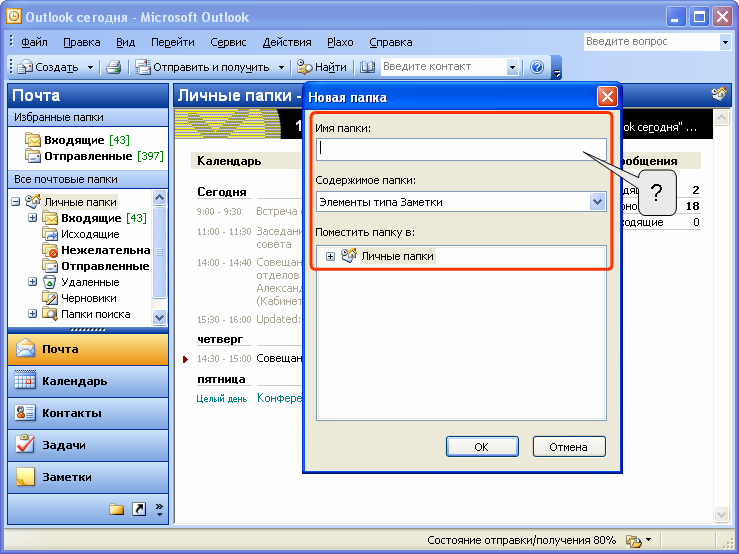The width and height of the screenshot is (739, 554).
Task: Expand the Папки поиска node
Action: click(x=32, y=314)
